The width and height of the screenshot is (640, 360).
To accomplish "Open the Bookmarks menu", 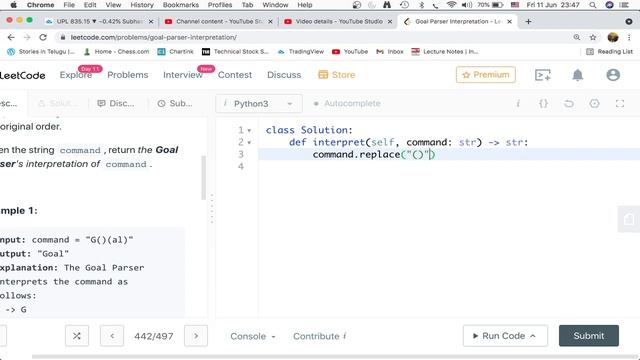I will pos(180,5).
